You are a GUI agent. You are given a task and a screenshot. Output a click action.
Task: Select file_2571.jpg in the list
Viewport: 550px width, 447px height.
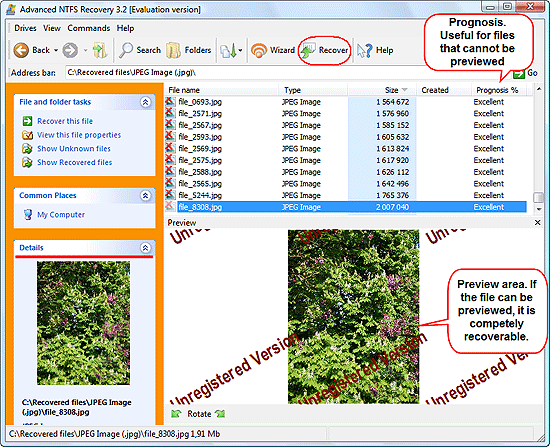(200, 114)
